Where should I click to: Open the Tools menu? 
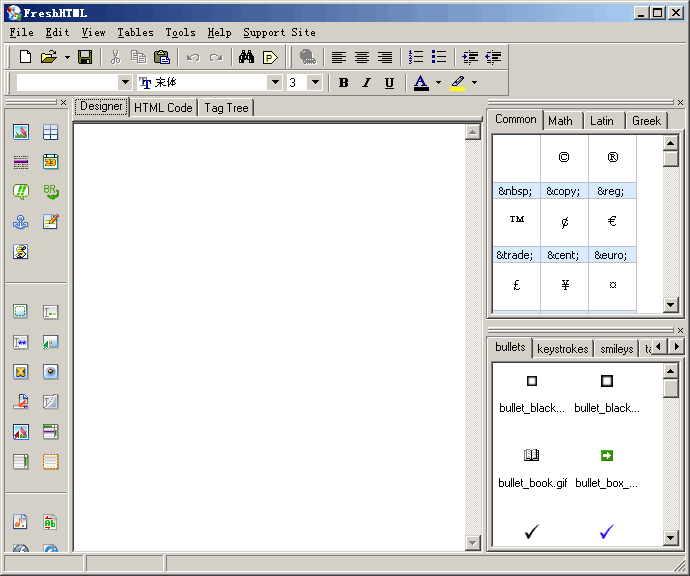pos(180,33)
